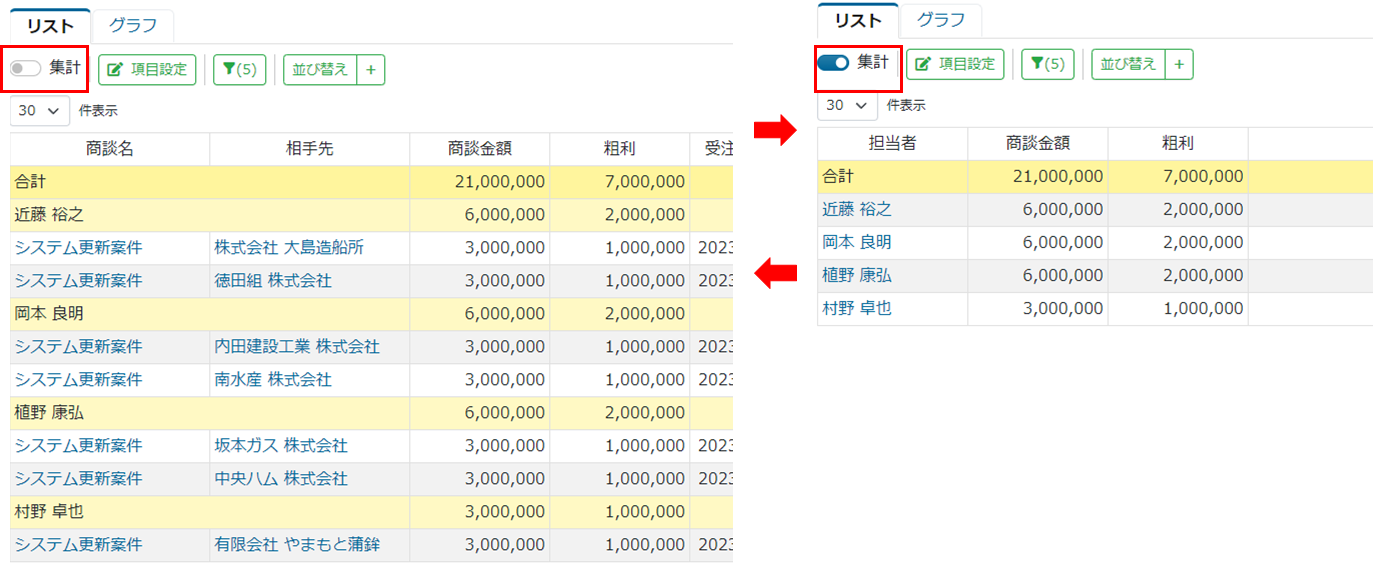Open 南水産 株式会社 link
Image resolution: width=1373 pixels, height=566 pixels.
click(273, 380)
